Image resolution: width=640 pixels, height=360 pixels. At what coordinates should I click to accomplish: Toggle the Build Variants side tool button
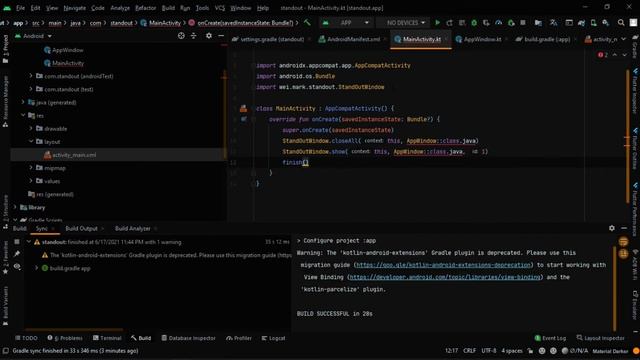5,306
